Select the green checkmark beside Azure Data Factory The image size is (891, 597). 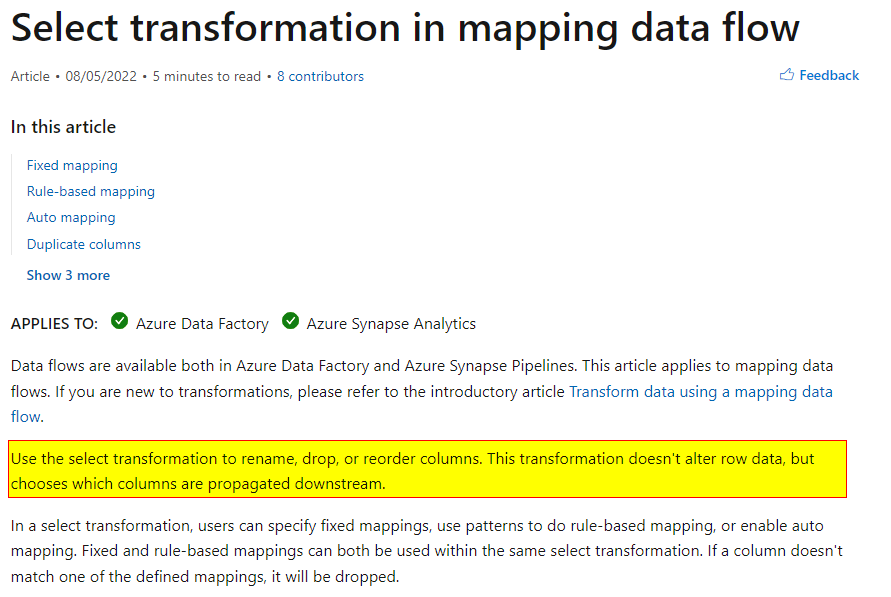tap(120, 321)
